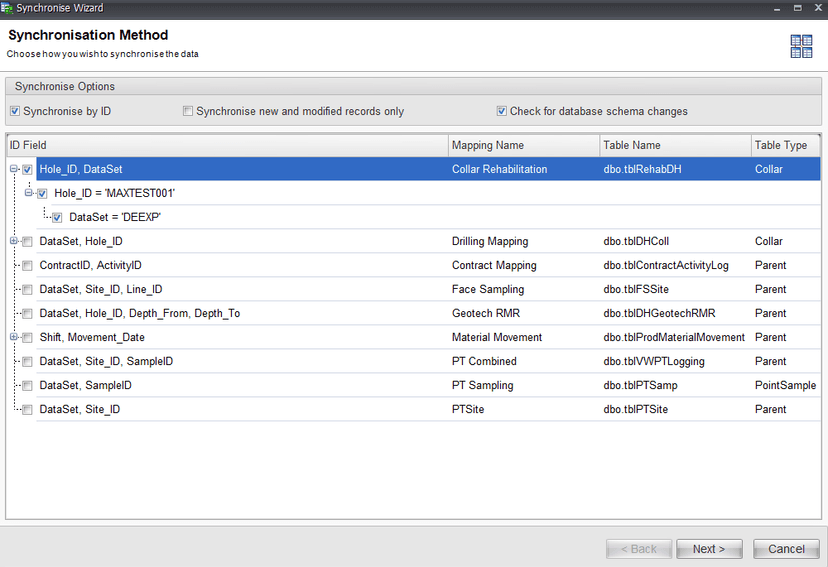828x567 pixels.
Task: Click table name dbo.tblProdMaterialMovement
Action: click(x=674, y=337)
